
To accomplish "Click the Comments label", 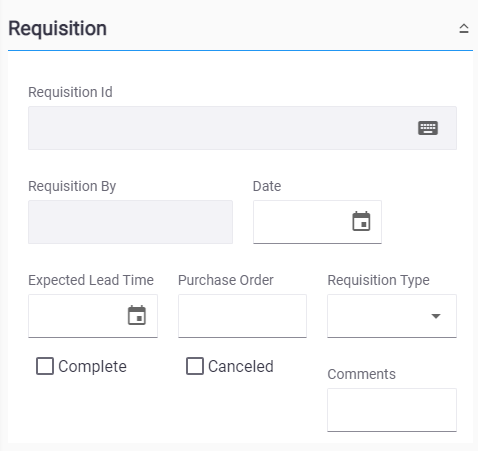I will click(362, 374).
